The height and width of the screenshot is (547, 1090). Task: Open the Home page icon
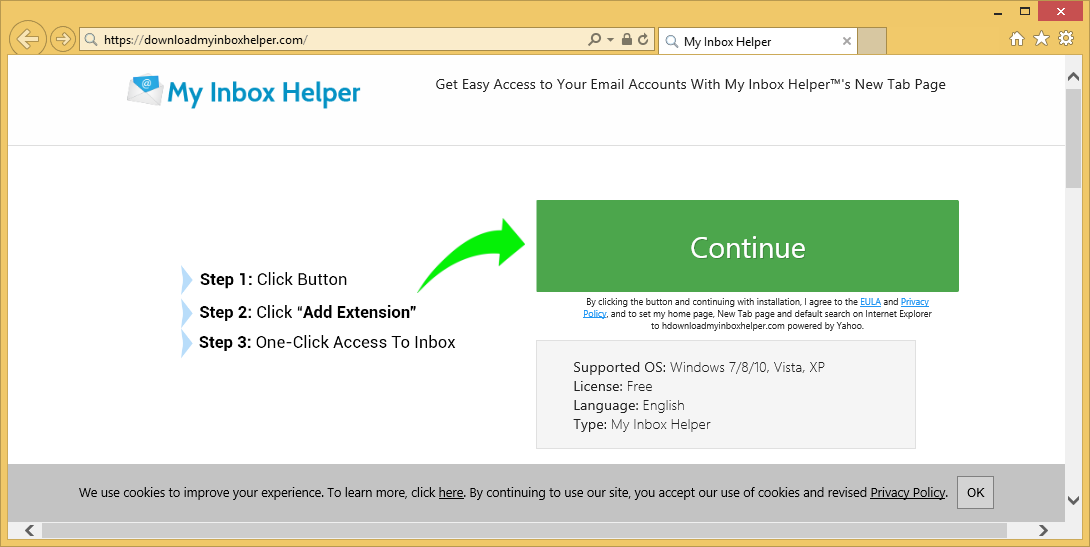coord(1017,39)
